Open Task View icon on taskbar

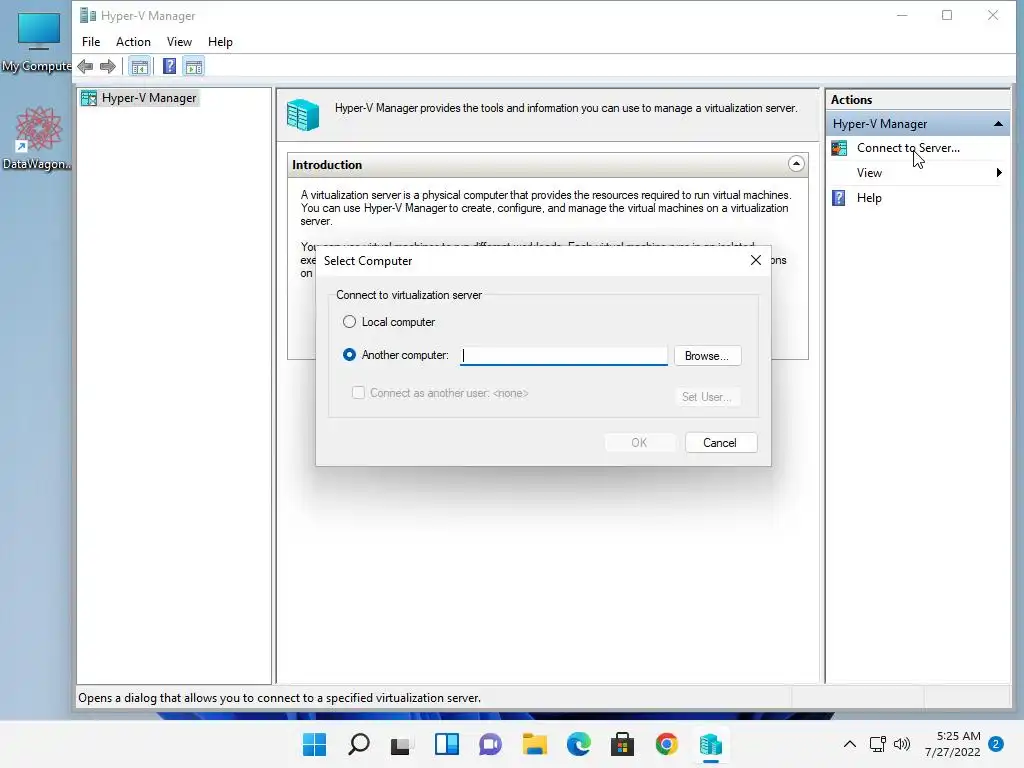[x=402, y=744]
